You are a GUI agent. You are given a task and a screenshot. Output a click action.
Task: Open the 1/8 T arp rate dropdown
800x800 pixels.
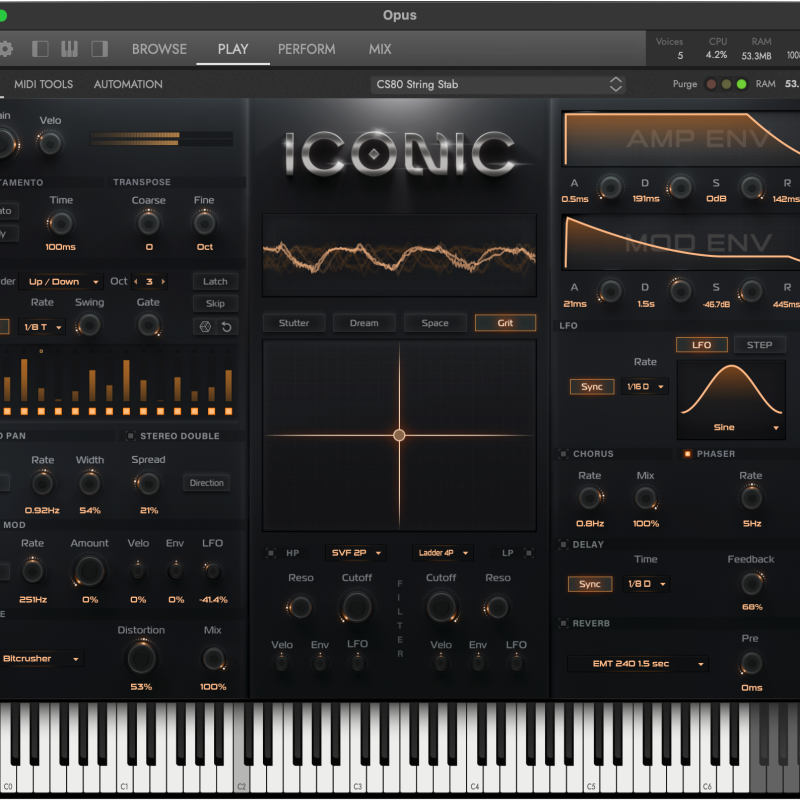pyautogui.click(x=42, y=327)
